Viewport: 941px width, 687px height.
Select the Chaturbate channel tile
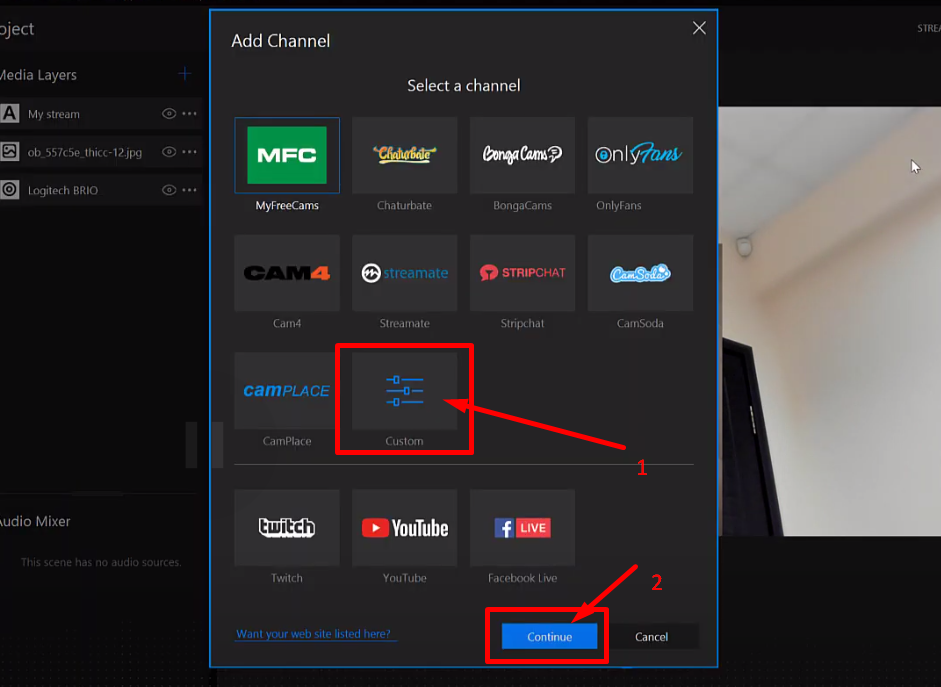coord(404,155)
